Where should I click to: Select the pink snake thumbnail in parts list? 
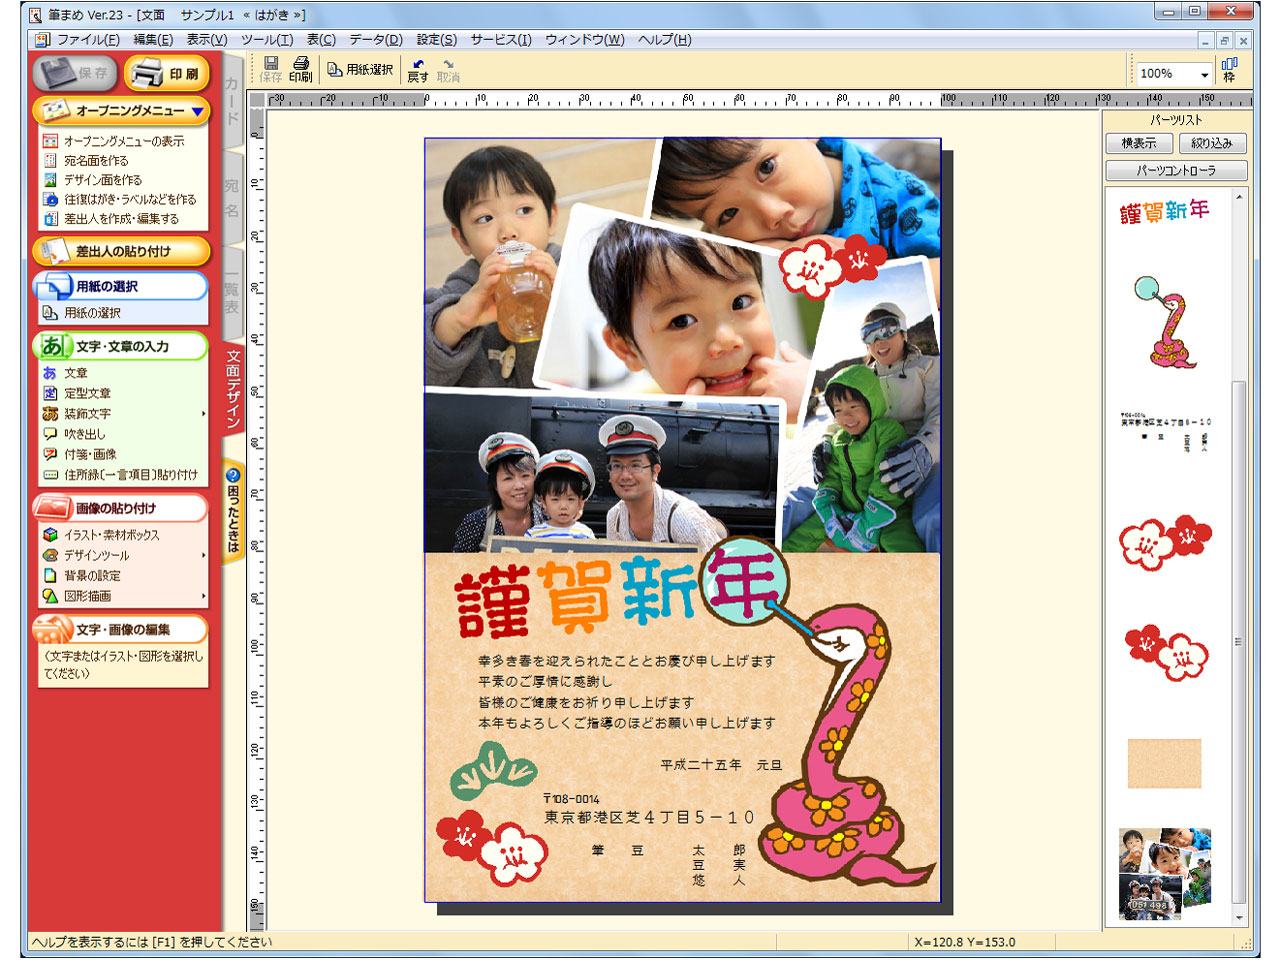pos(1165,322)
